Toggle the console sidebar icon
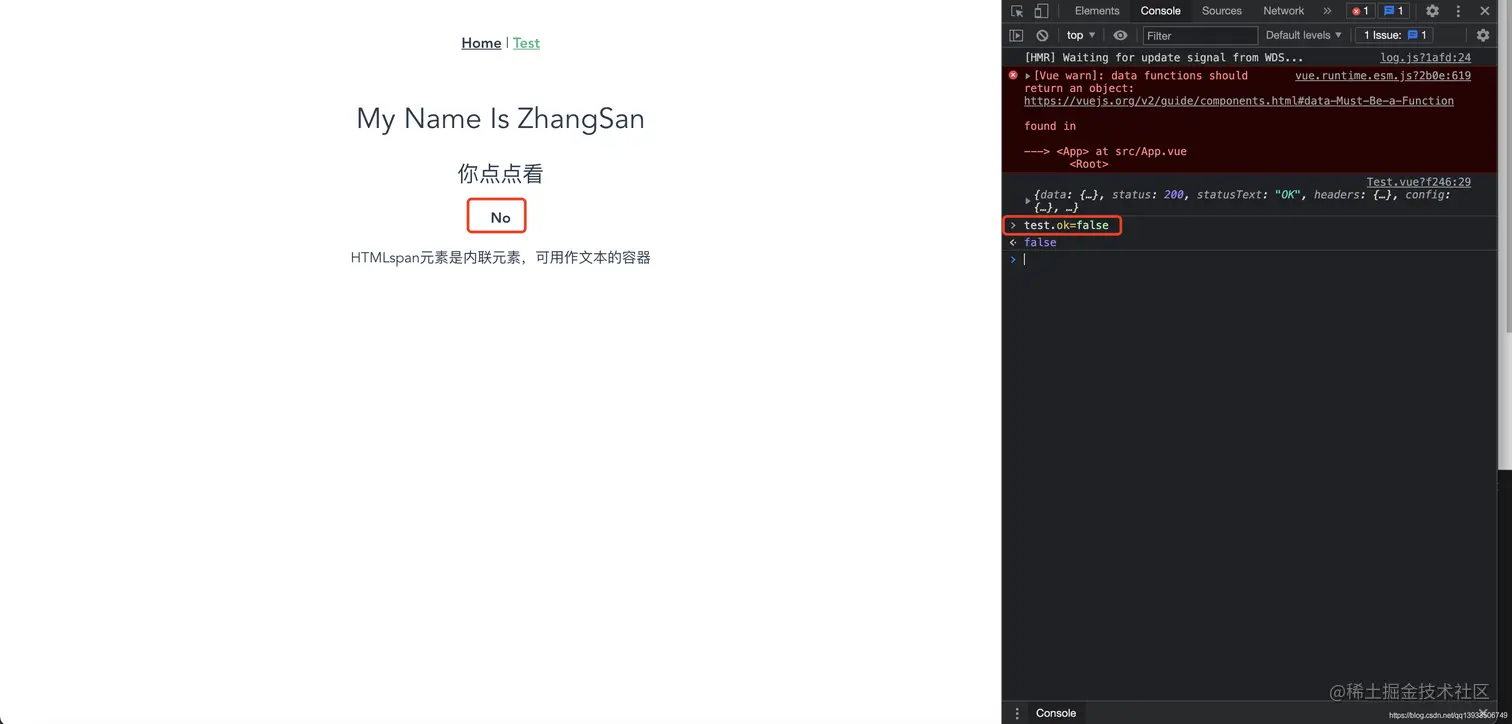1512x724 pixels. coord(1016,35)
